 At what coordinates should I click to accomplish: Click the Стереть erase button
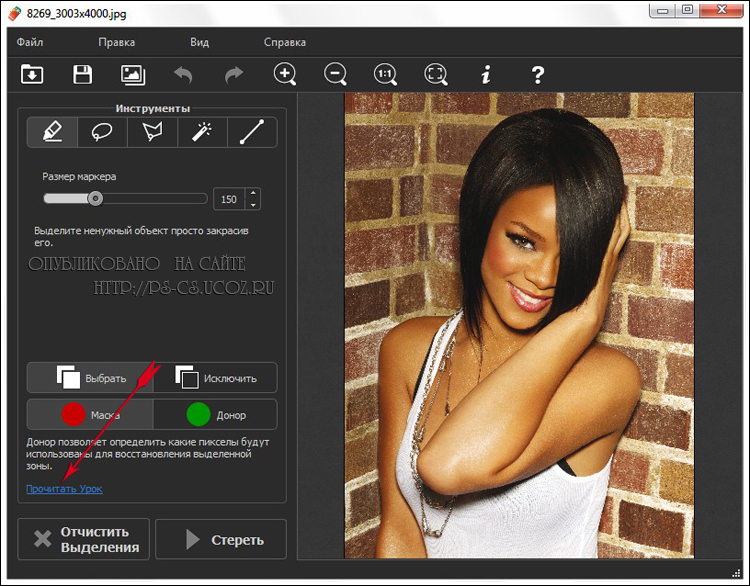click(x=221, y=539)
